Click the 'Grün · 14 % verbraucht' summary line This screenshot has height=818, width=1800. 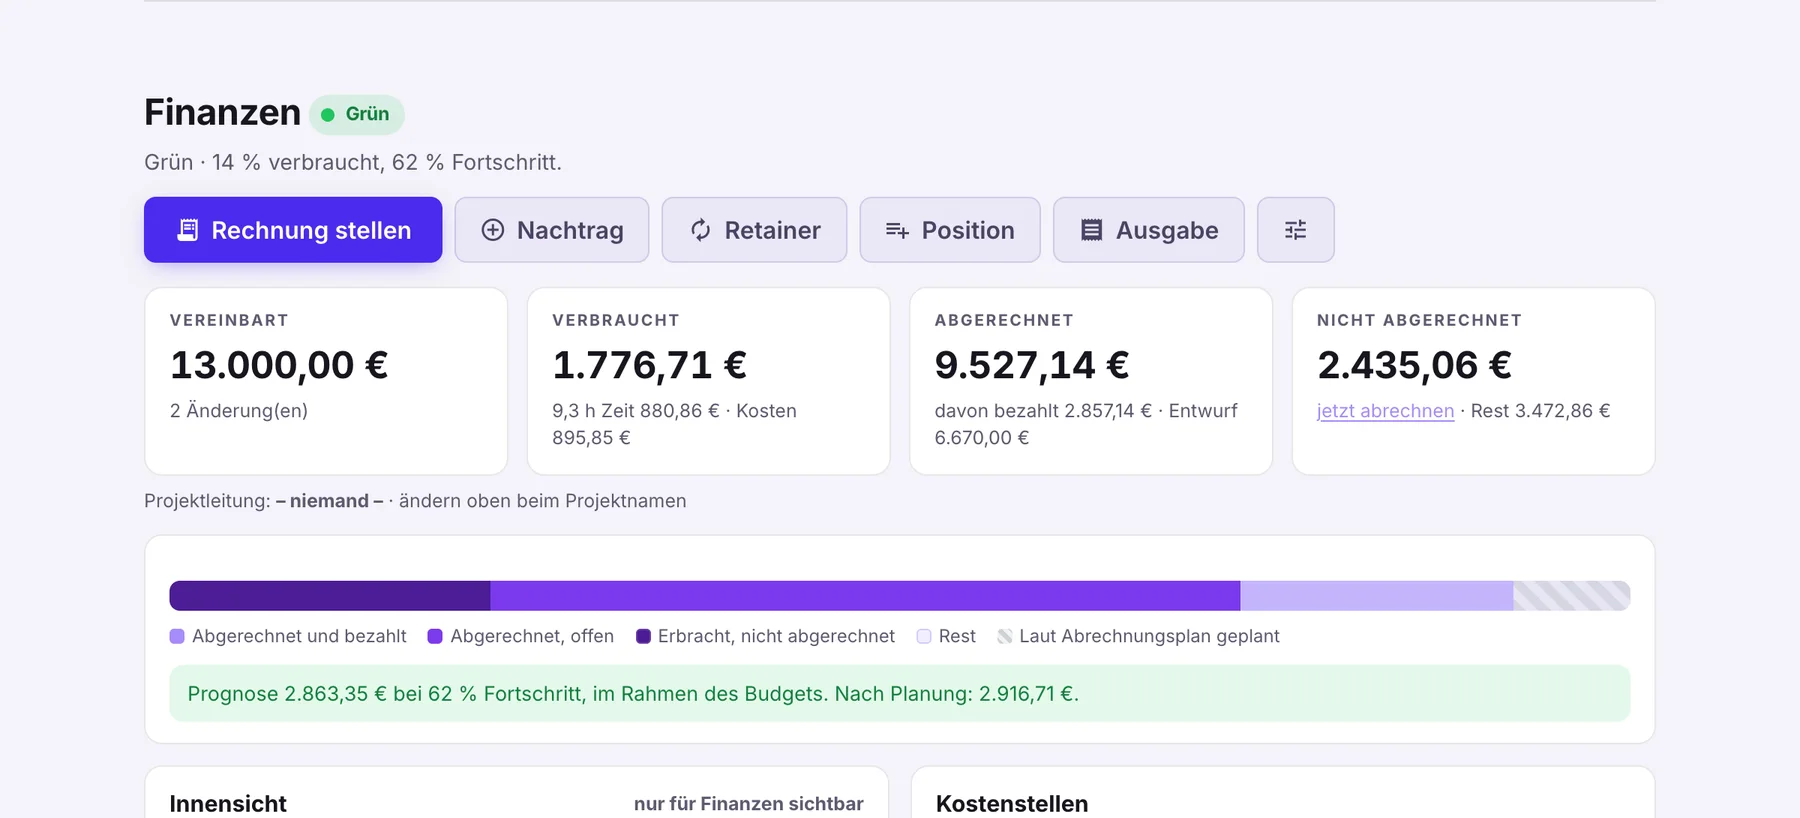coord(353,163)
